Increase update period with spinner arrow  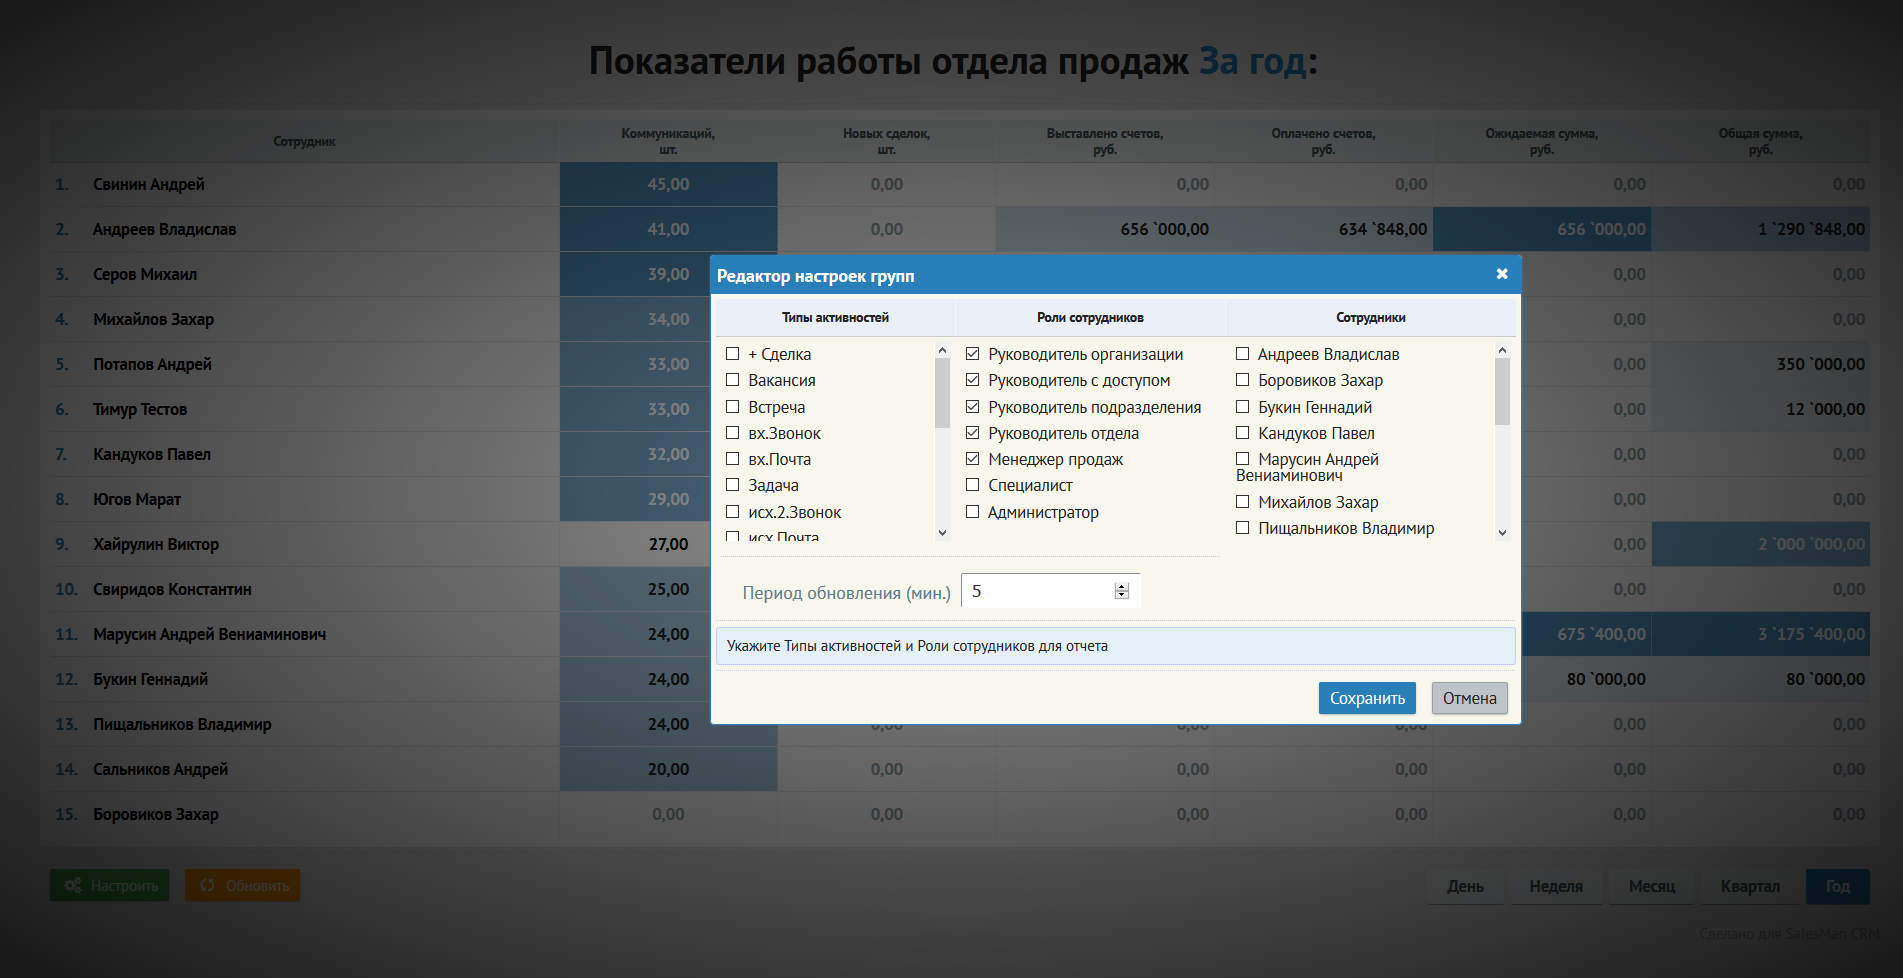[1122, 587]
